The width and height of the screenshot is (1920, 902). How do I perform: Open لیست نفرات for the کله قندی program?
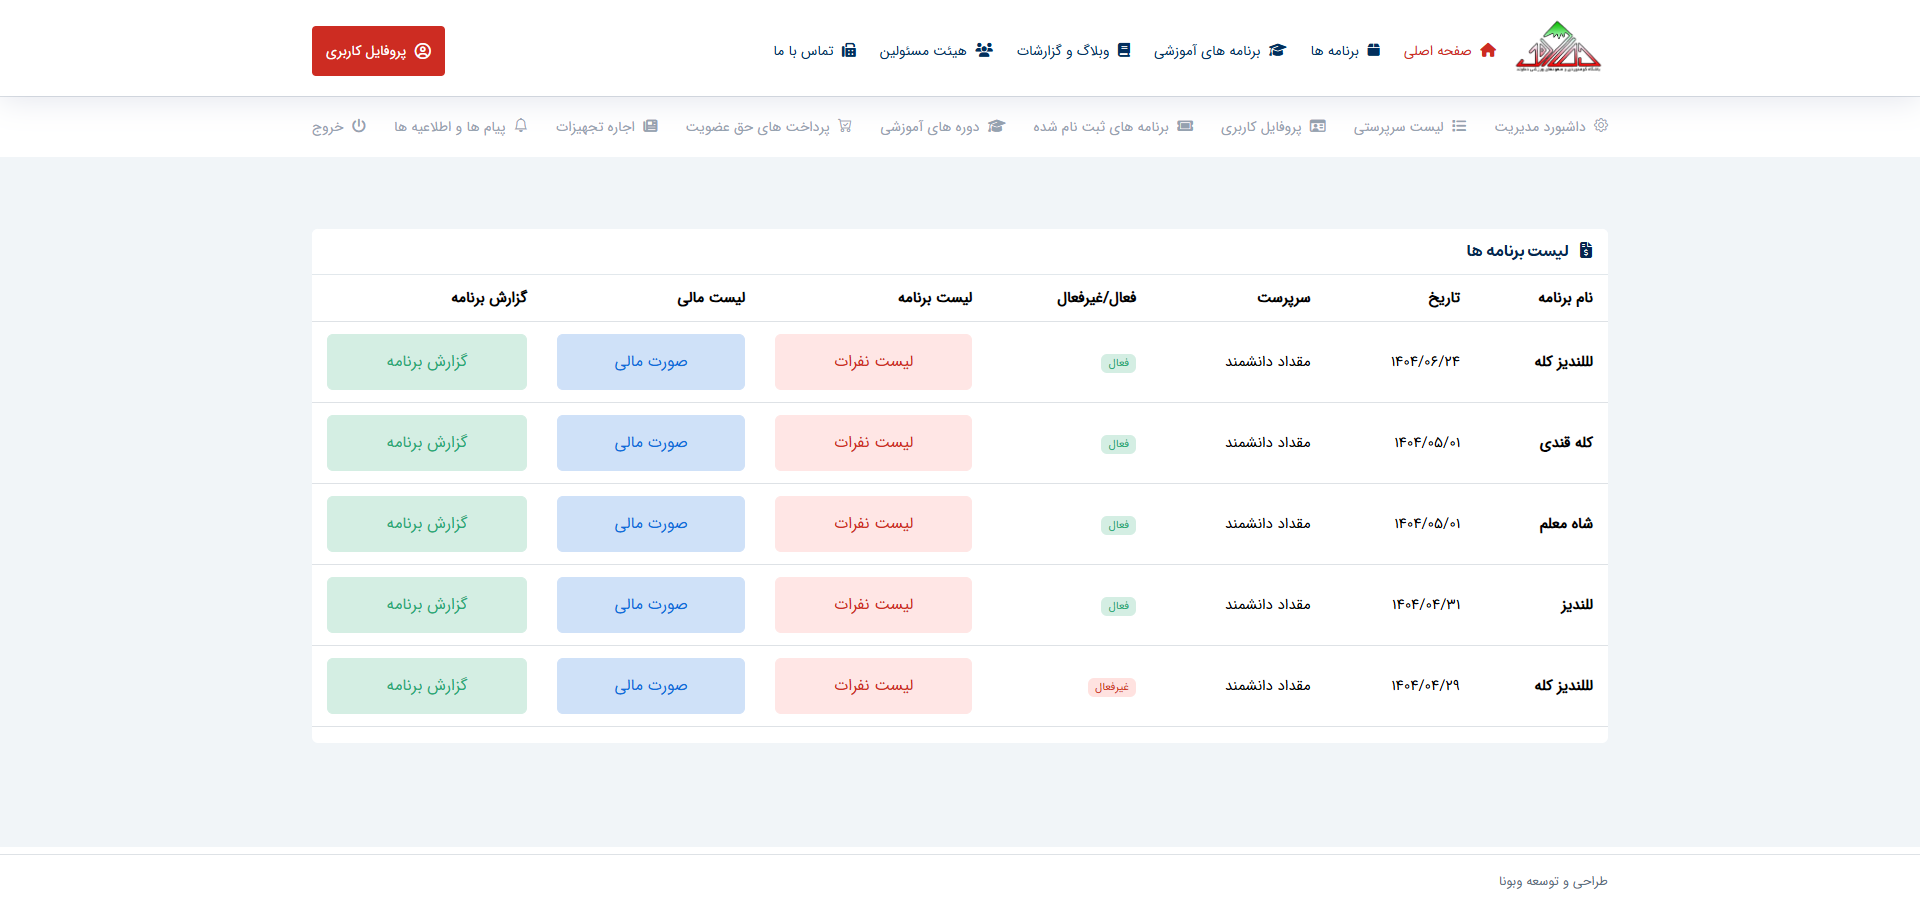(873, 443)
